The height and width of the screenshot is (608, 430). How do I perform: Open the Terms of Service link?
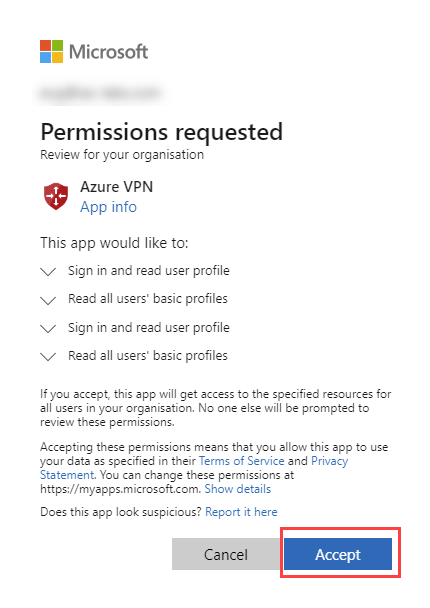242,461
